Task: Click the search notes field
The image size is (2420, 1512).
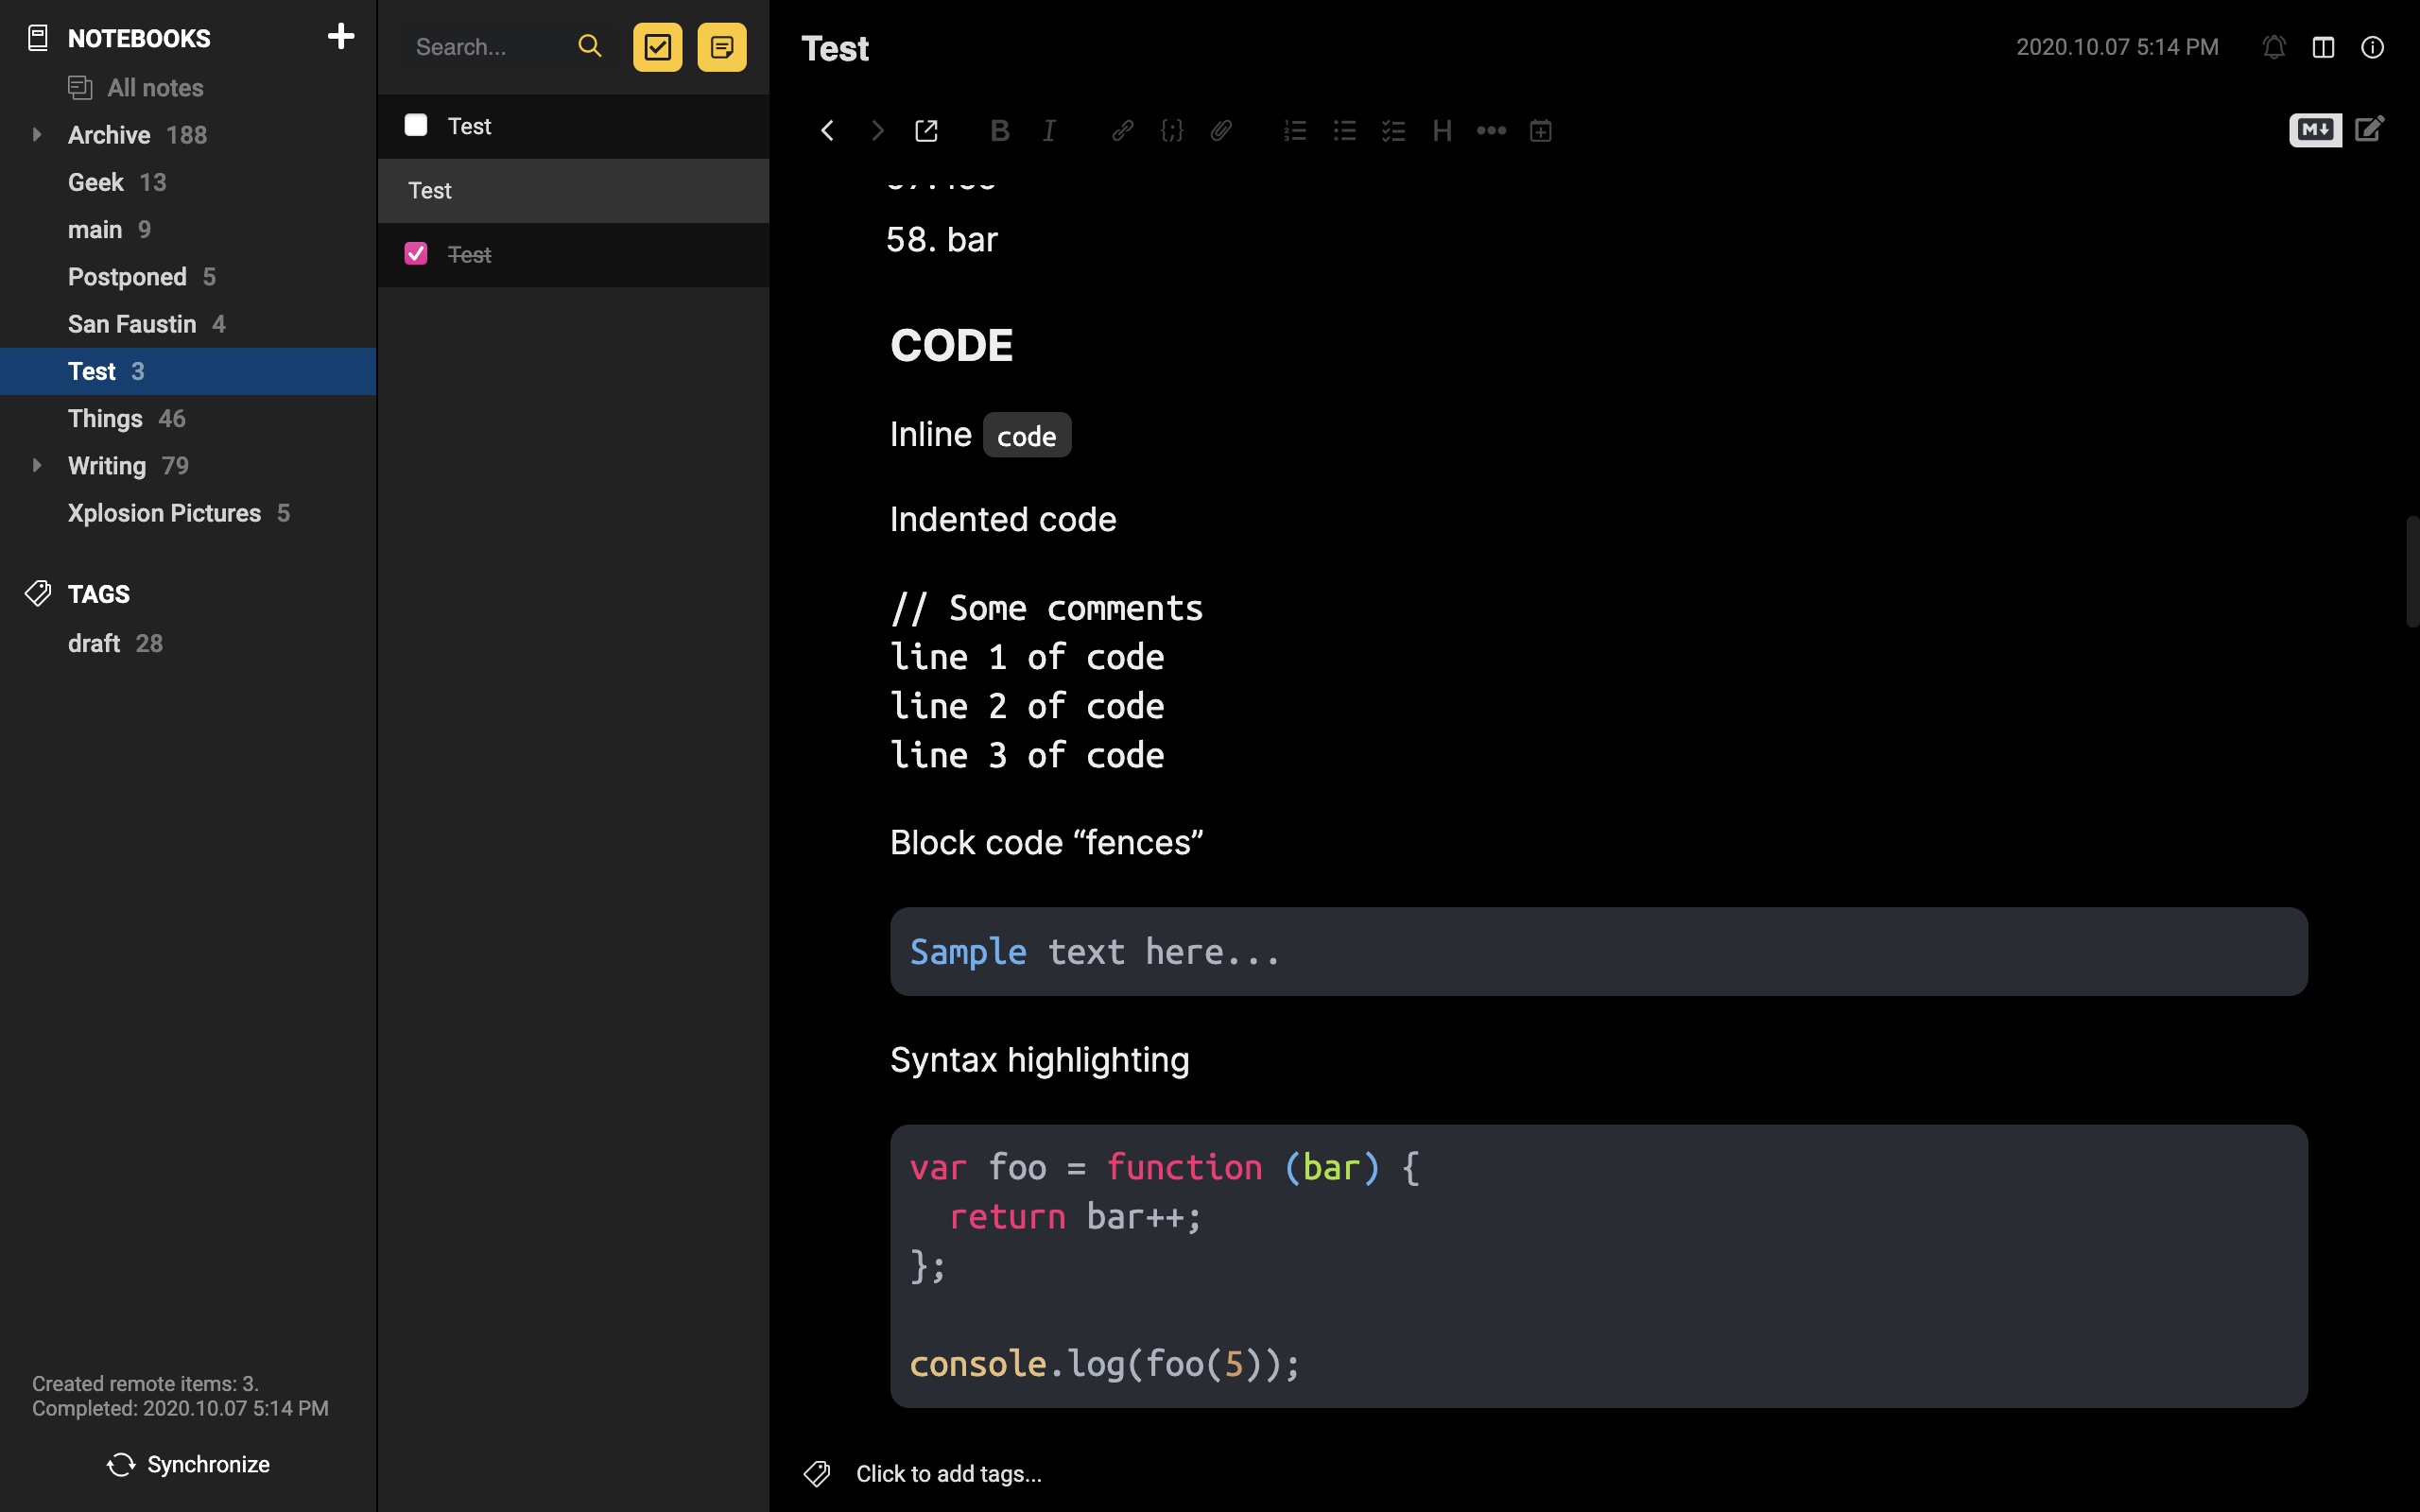Action: [485, 47]
